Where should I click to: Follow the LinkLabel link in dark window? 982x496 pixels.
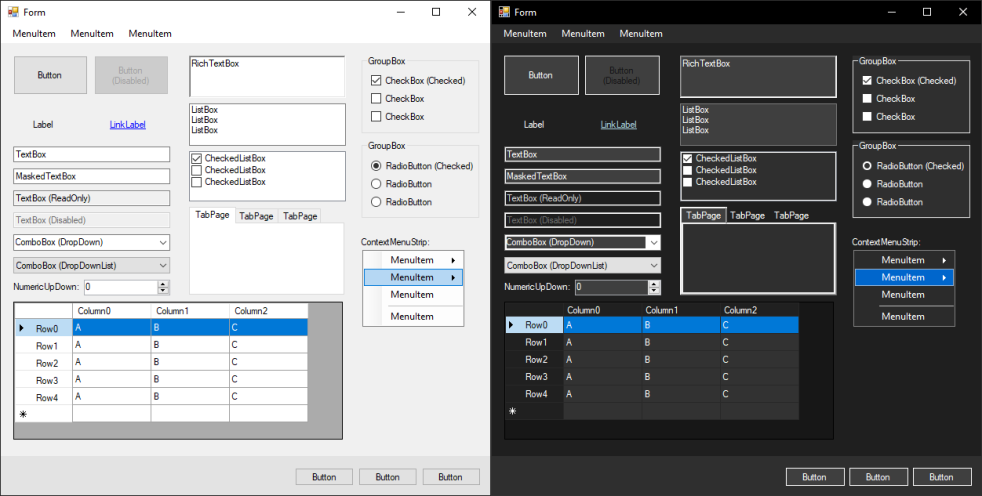(x=619, y=125)
